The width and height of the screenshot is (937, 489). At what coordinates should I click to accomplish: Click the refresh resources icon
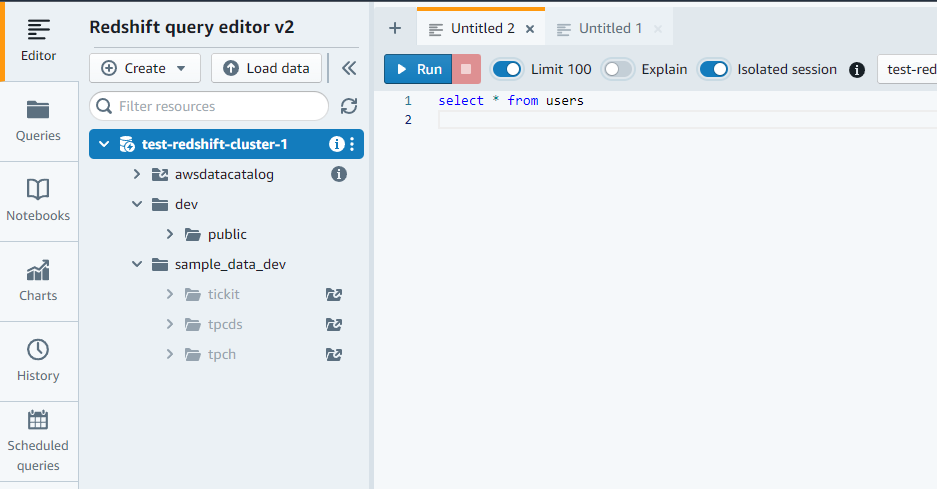pos(349,106)
